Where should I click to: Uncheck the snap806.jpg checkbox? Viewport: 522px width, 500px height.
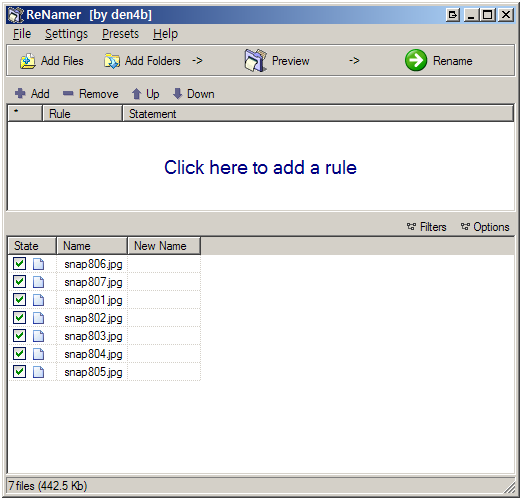19,264
